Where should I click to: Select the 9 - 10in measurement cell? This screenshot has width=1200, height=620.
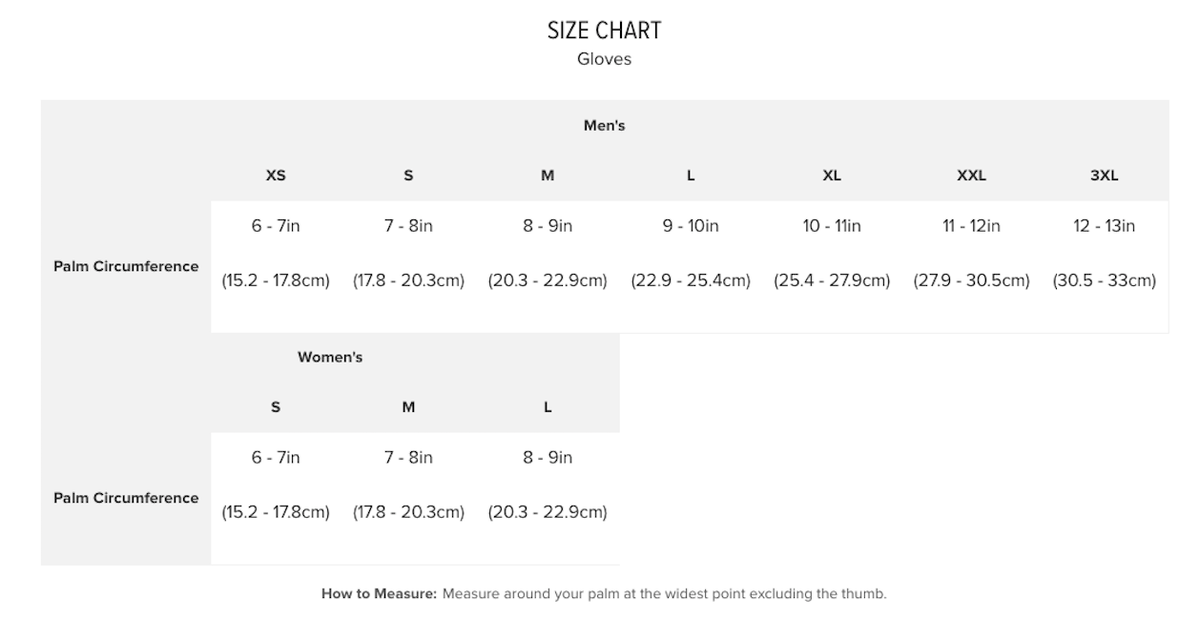[690, 226]
